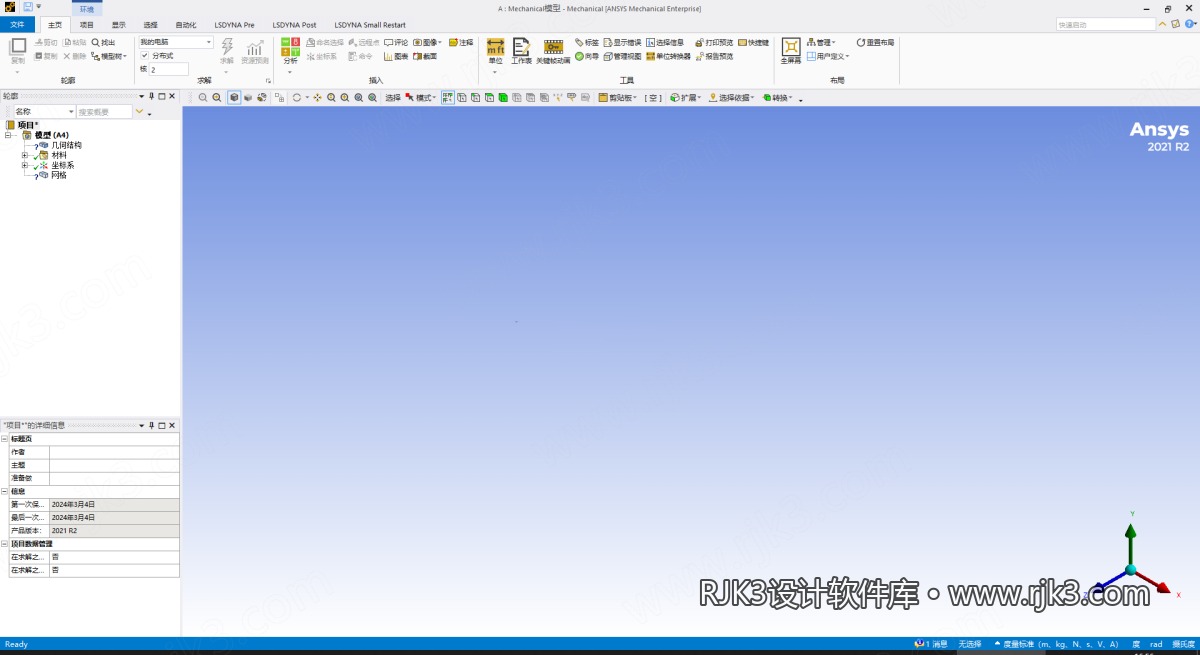Viewport: 1200px width, 655px height.
Task: Expand the 坐标系 coordinate systems node
Action: coord(25,165)
